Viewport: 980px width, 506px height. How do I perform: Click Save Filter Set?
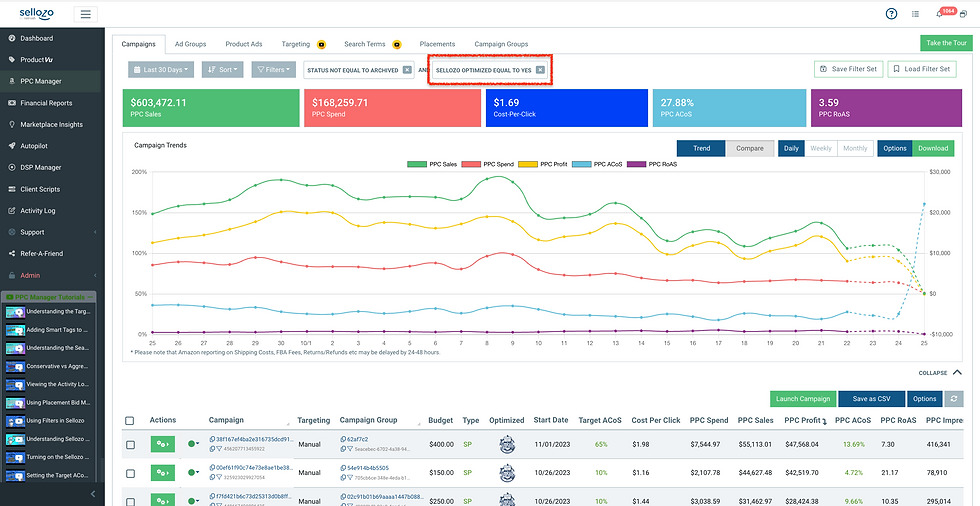pos(849,69)
